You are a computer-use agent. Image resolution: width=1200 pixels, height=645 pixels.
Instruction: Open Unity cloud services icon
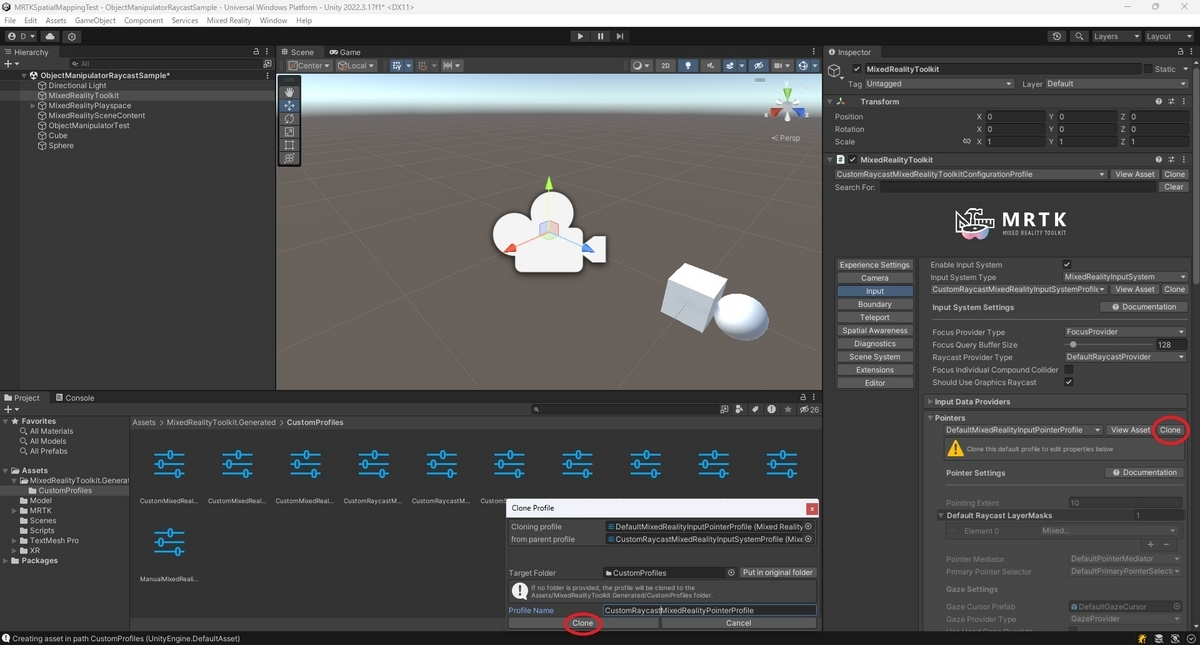point(49,36)
